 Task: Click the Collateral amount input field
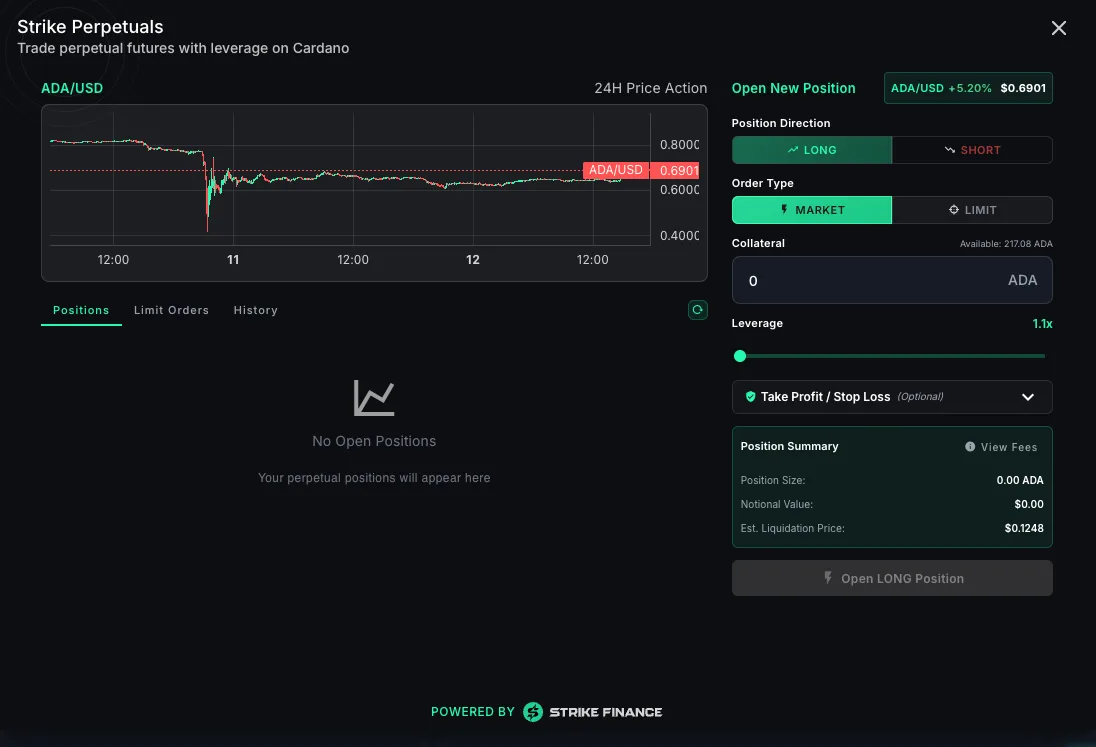pyautogui.click(x=892, y=280)
